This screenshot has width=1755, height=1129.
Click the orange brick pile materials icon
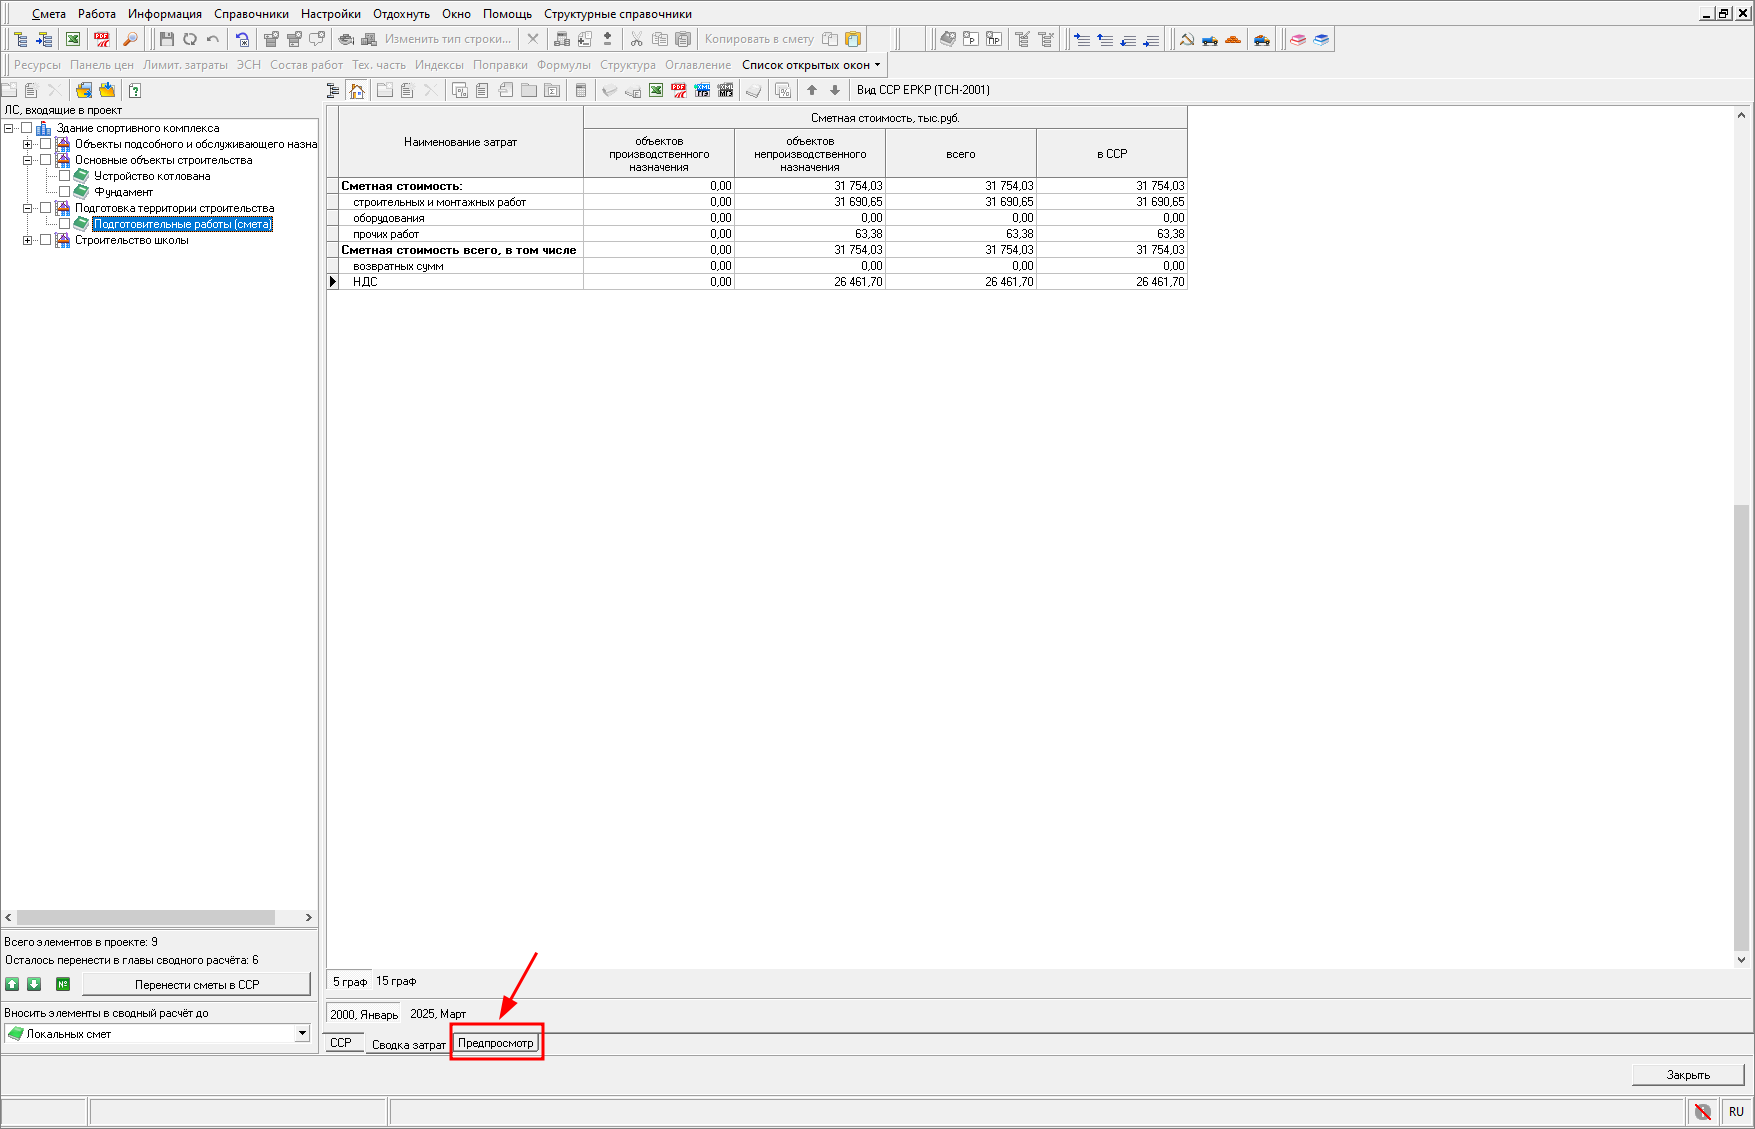pyautogui.click(x=1233, y=39)
